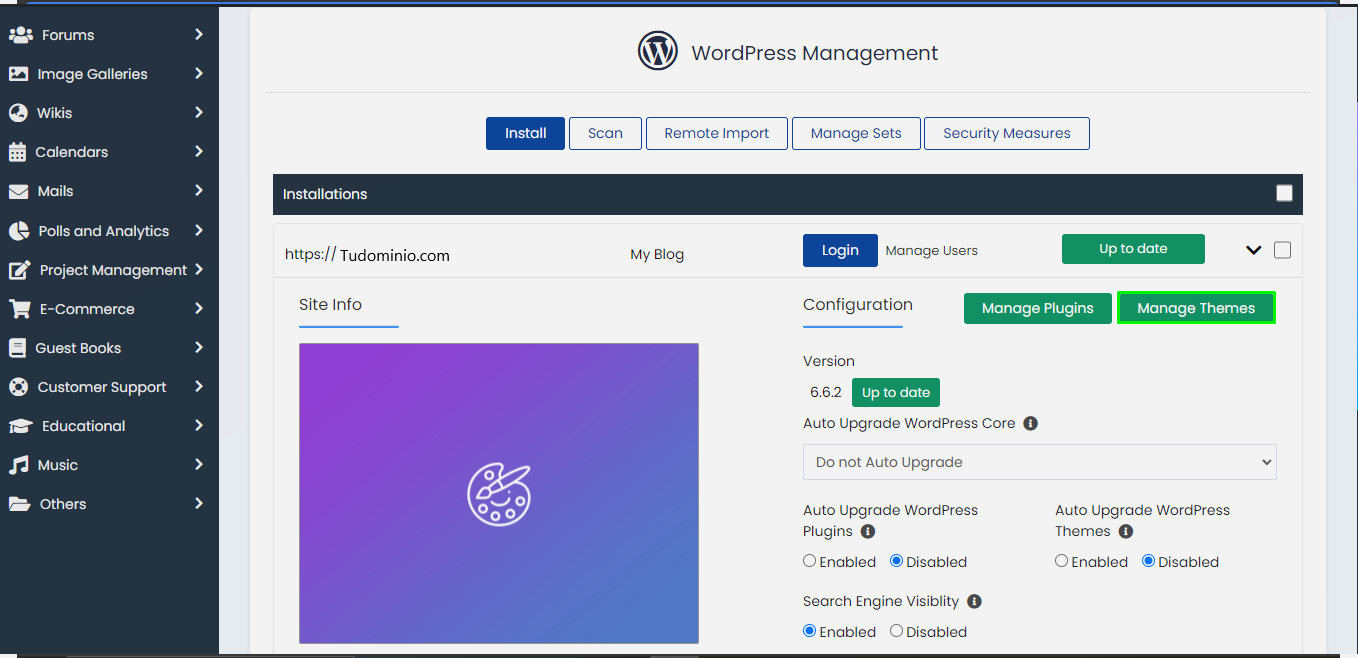Click the Login button for My Blog
Image resolution: width=1358 pixels, height=658 pixels.
pyautogui.click(x=840, y=250)
